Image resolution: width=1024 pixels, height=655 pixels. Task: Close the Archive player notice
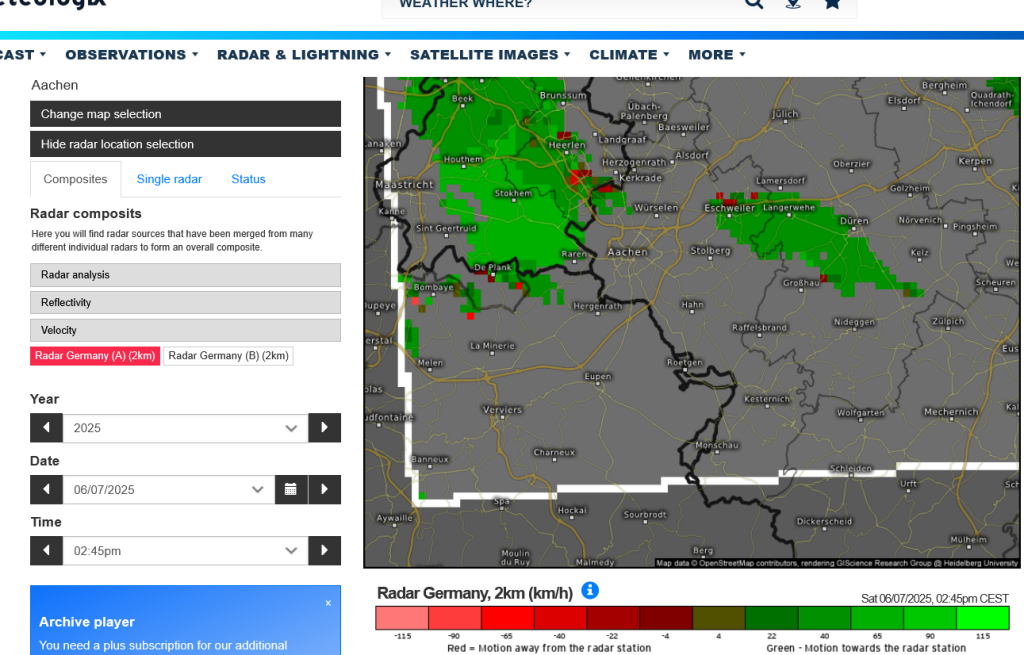tap(328, 603)
